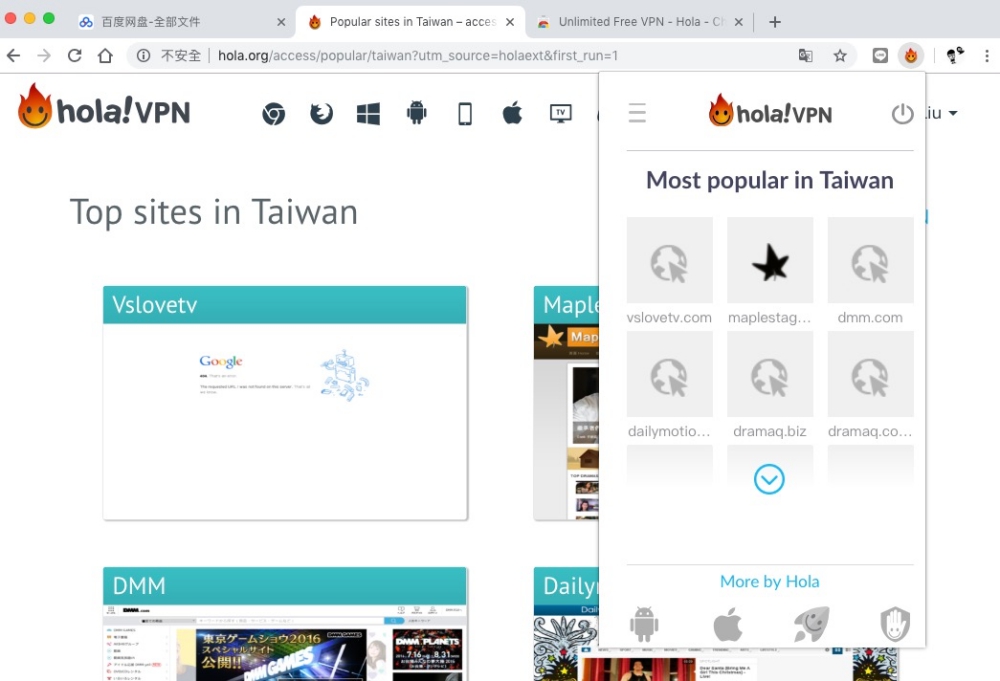
Task: Click the rocket accelerator icon in popup
Action: click(811, 624)
